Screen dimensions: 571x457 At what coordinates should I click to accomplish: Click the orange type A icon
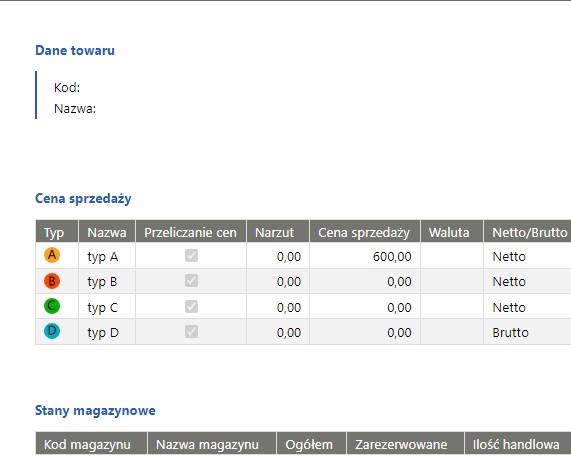(52, 255)
